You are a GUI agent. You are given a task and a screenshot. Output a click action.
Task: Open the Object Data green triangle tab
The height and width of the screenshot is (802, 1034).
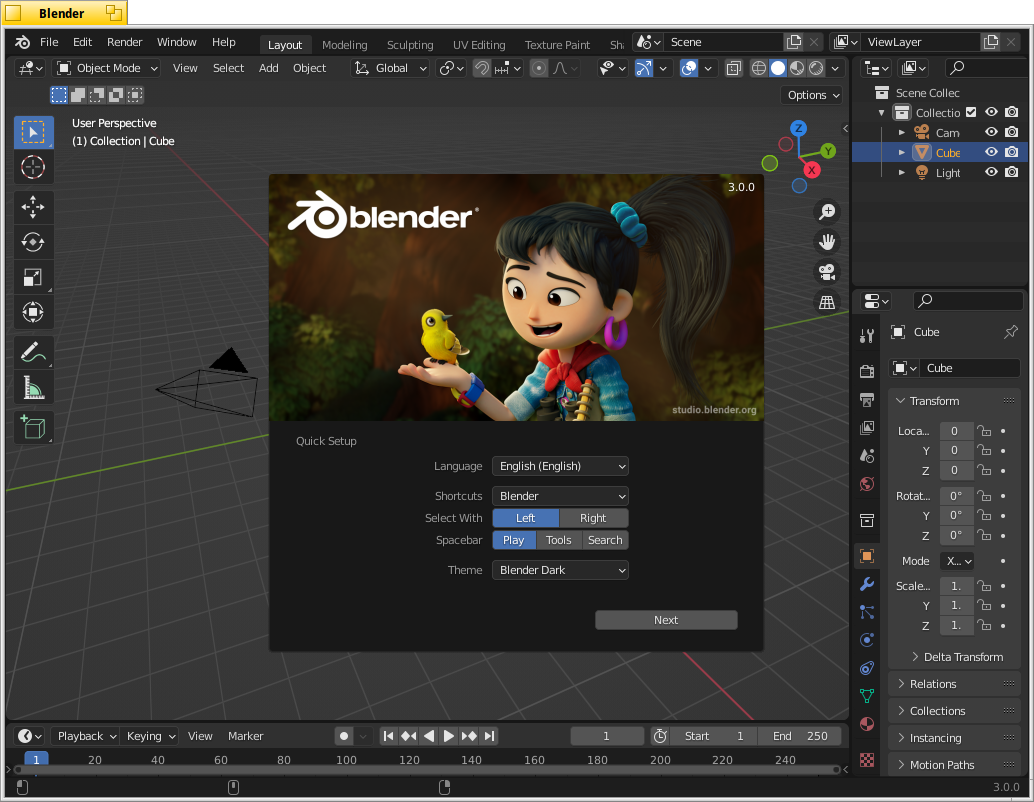pyautogui.click(x=867, y=696)
